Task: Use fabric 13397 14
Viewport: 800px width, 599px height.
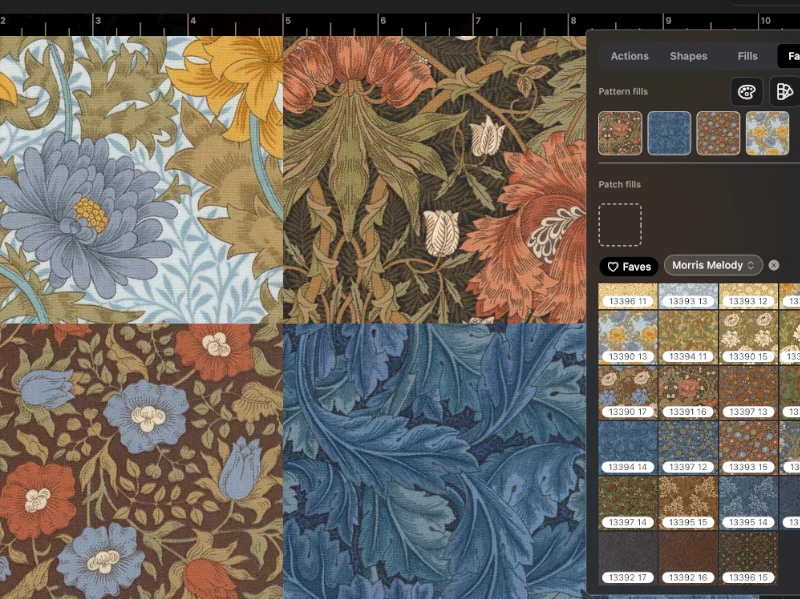Action: [628, 503]
